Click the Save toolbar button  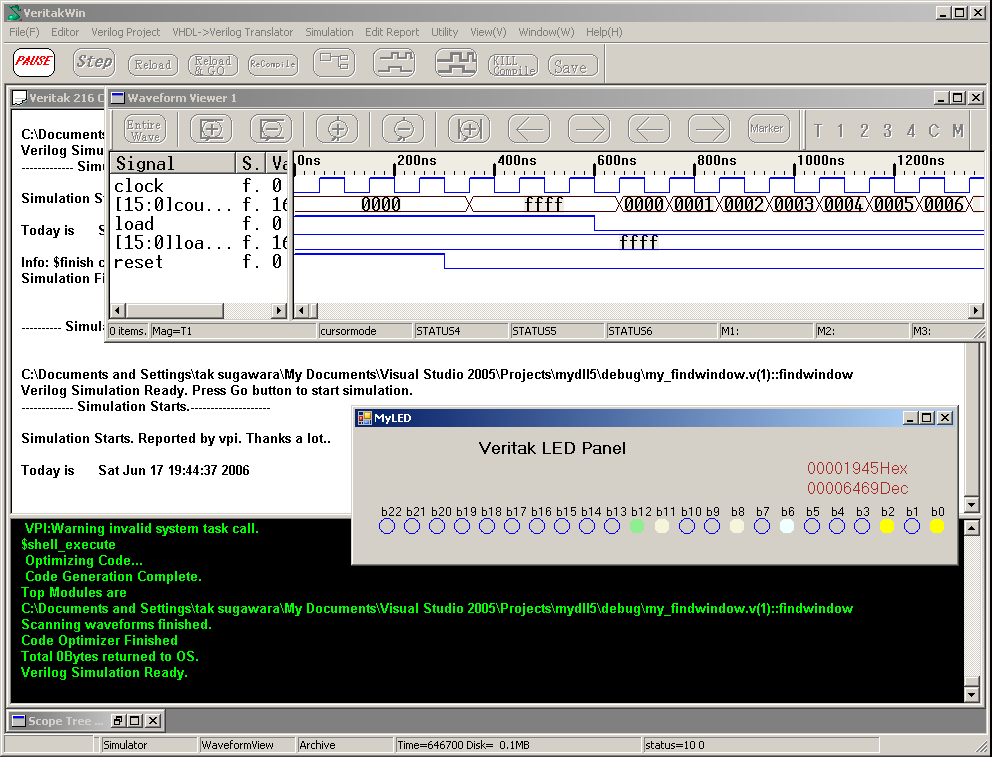pos(573,65)
